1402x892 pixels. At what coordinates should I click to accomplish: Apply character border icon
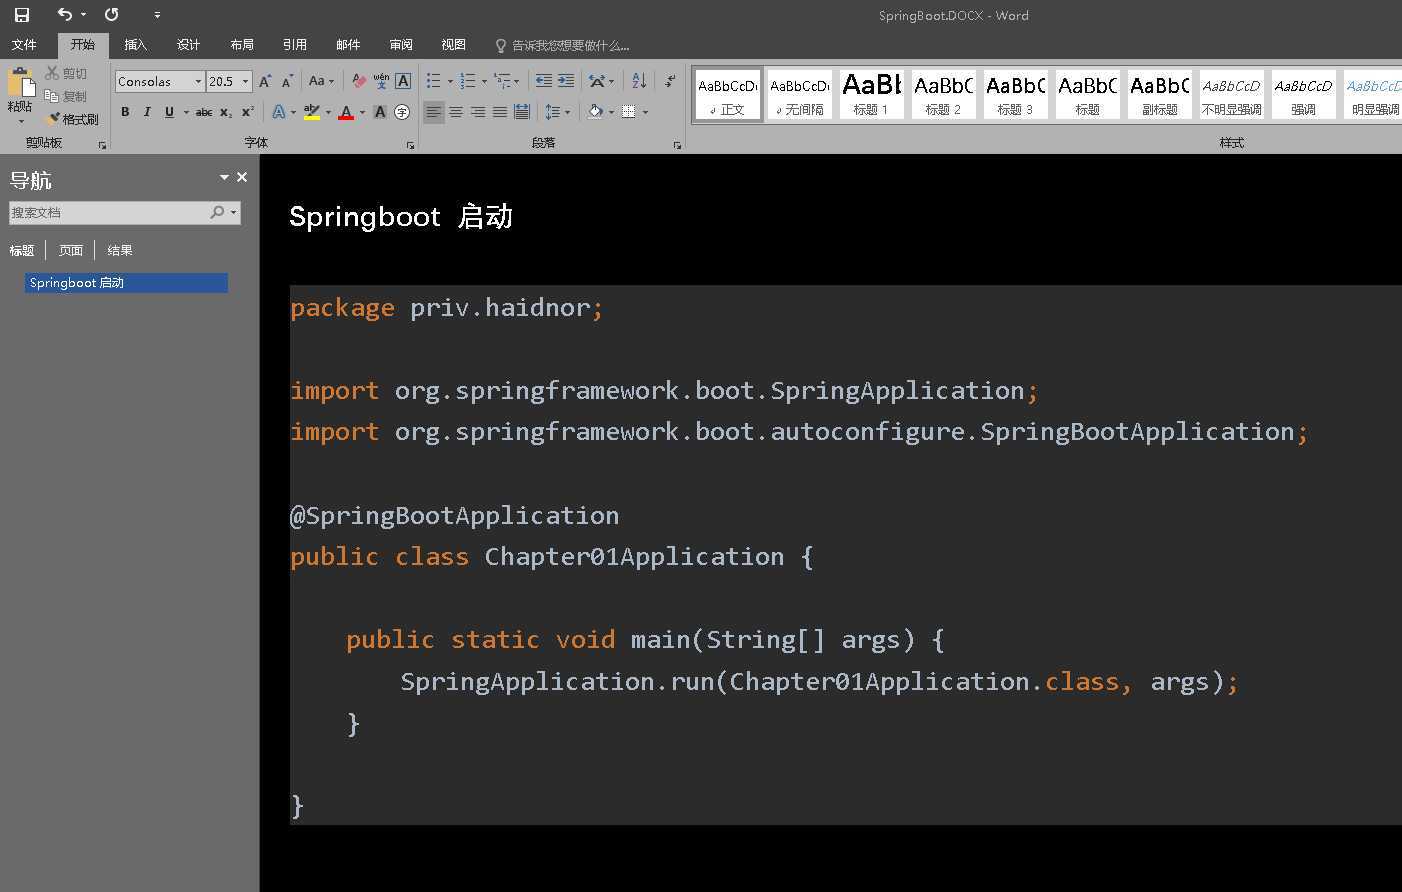click(x=403, y=82)
